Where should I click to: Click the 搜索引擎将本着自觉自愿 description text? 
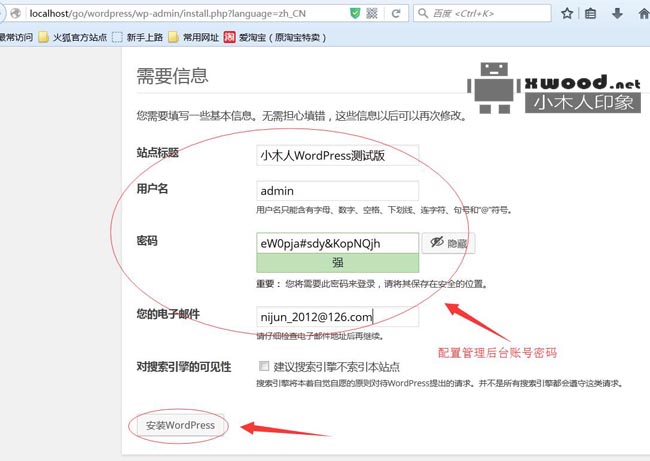(440, 383)
